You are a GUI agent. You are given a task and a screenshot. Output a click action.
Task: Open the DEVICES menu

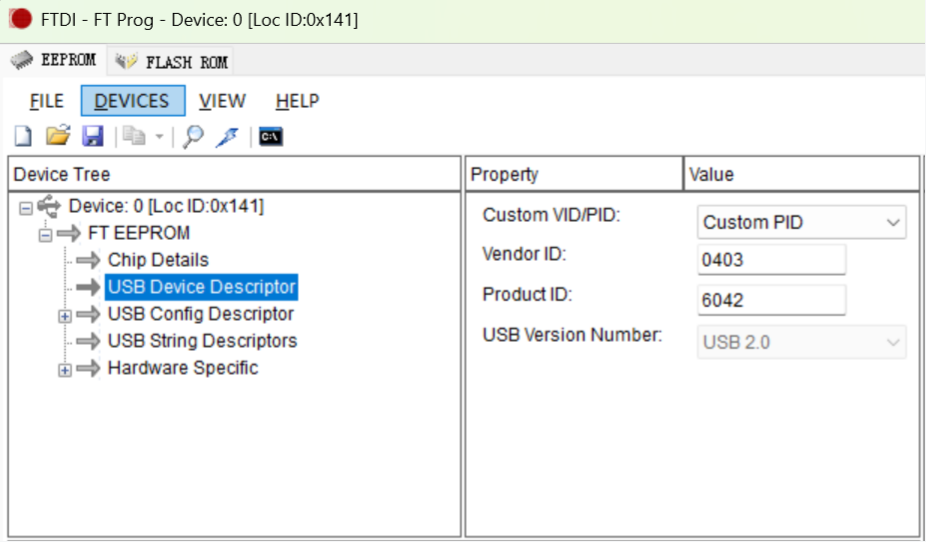coord(133,101)
